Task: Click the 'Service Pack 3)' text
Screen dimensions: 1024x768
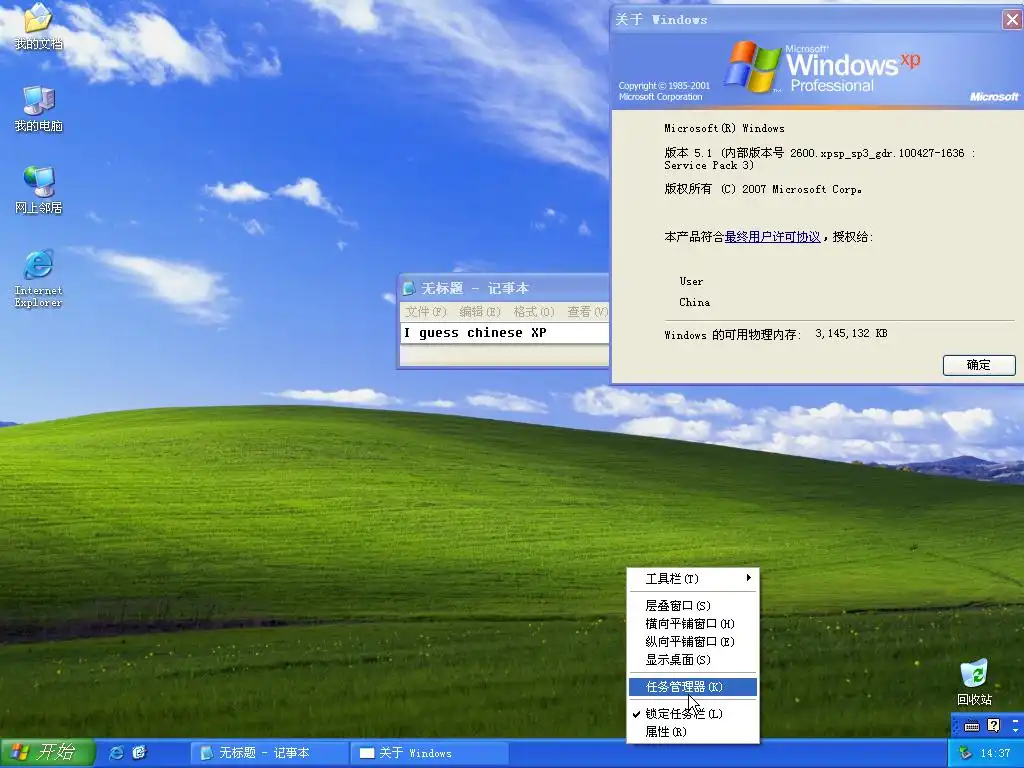Action: pyautogui.click(x=709, y=166)
